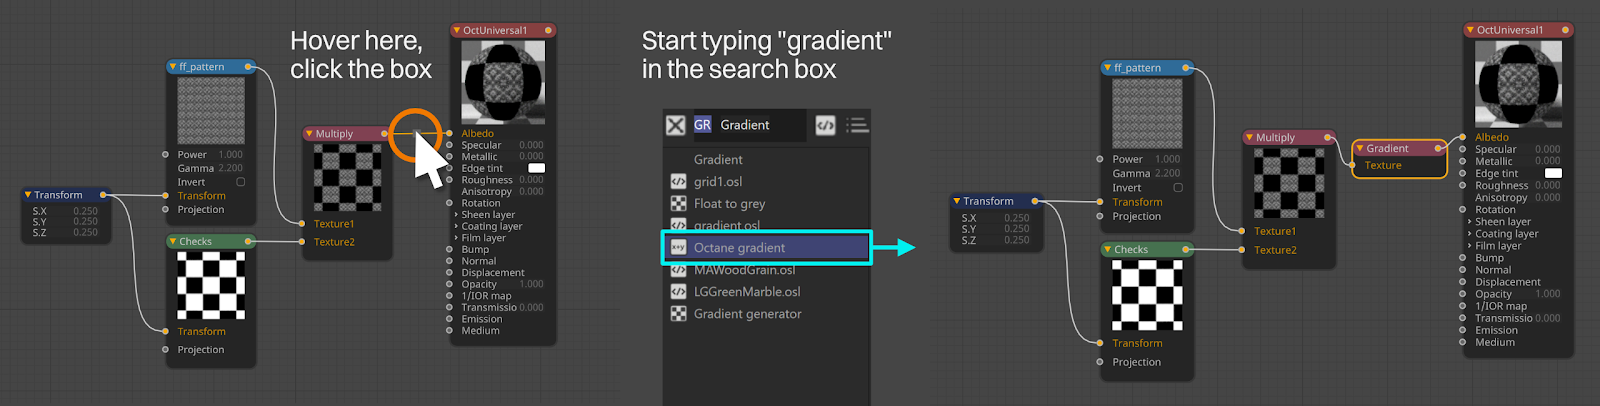Image resolution: width=1600 pixels, height=406 pixels.
Task: Collapse the Gradient node using its triangle
Action: [1360, 149]
